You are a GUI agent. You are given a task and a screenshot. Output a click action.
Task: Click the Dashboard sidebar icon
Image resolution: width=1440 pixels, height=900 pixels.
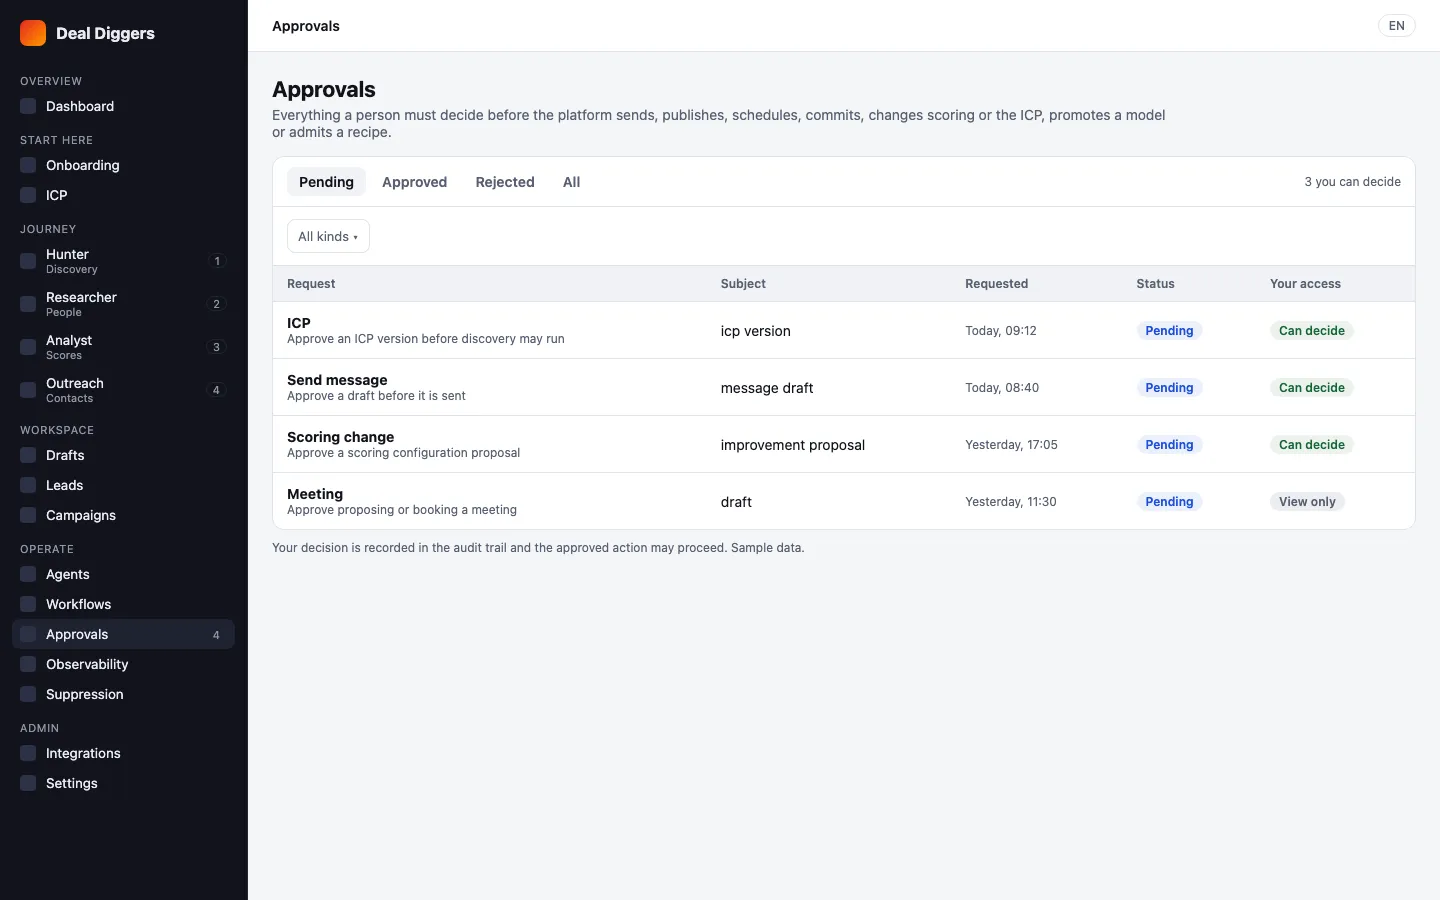(28, 106)
